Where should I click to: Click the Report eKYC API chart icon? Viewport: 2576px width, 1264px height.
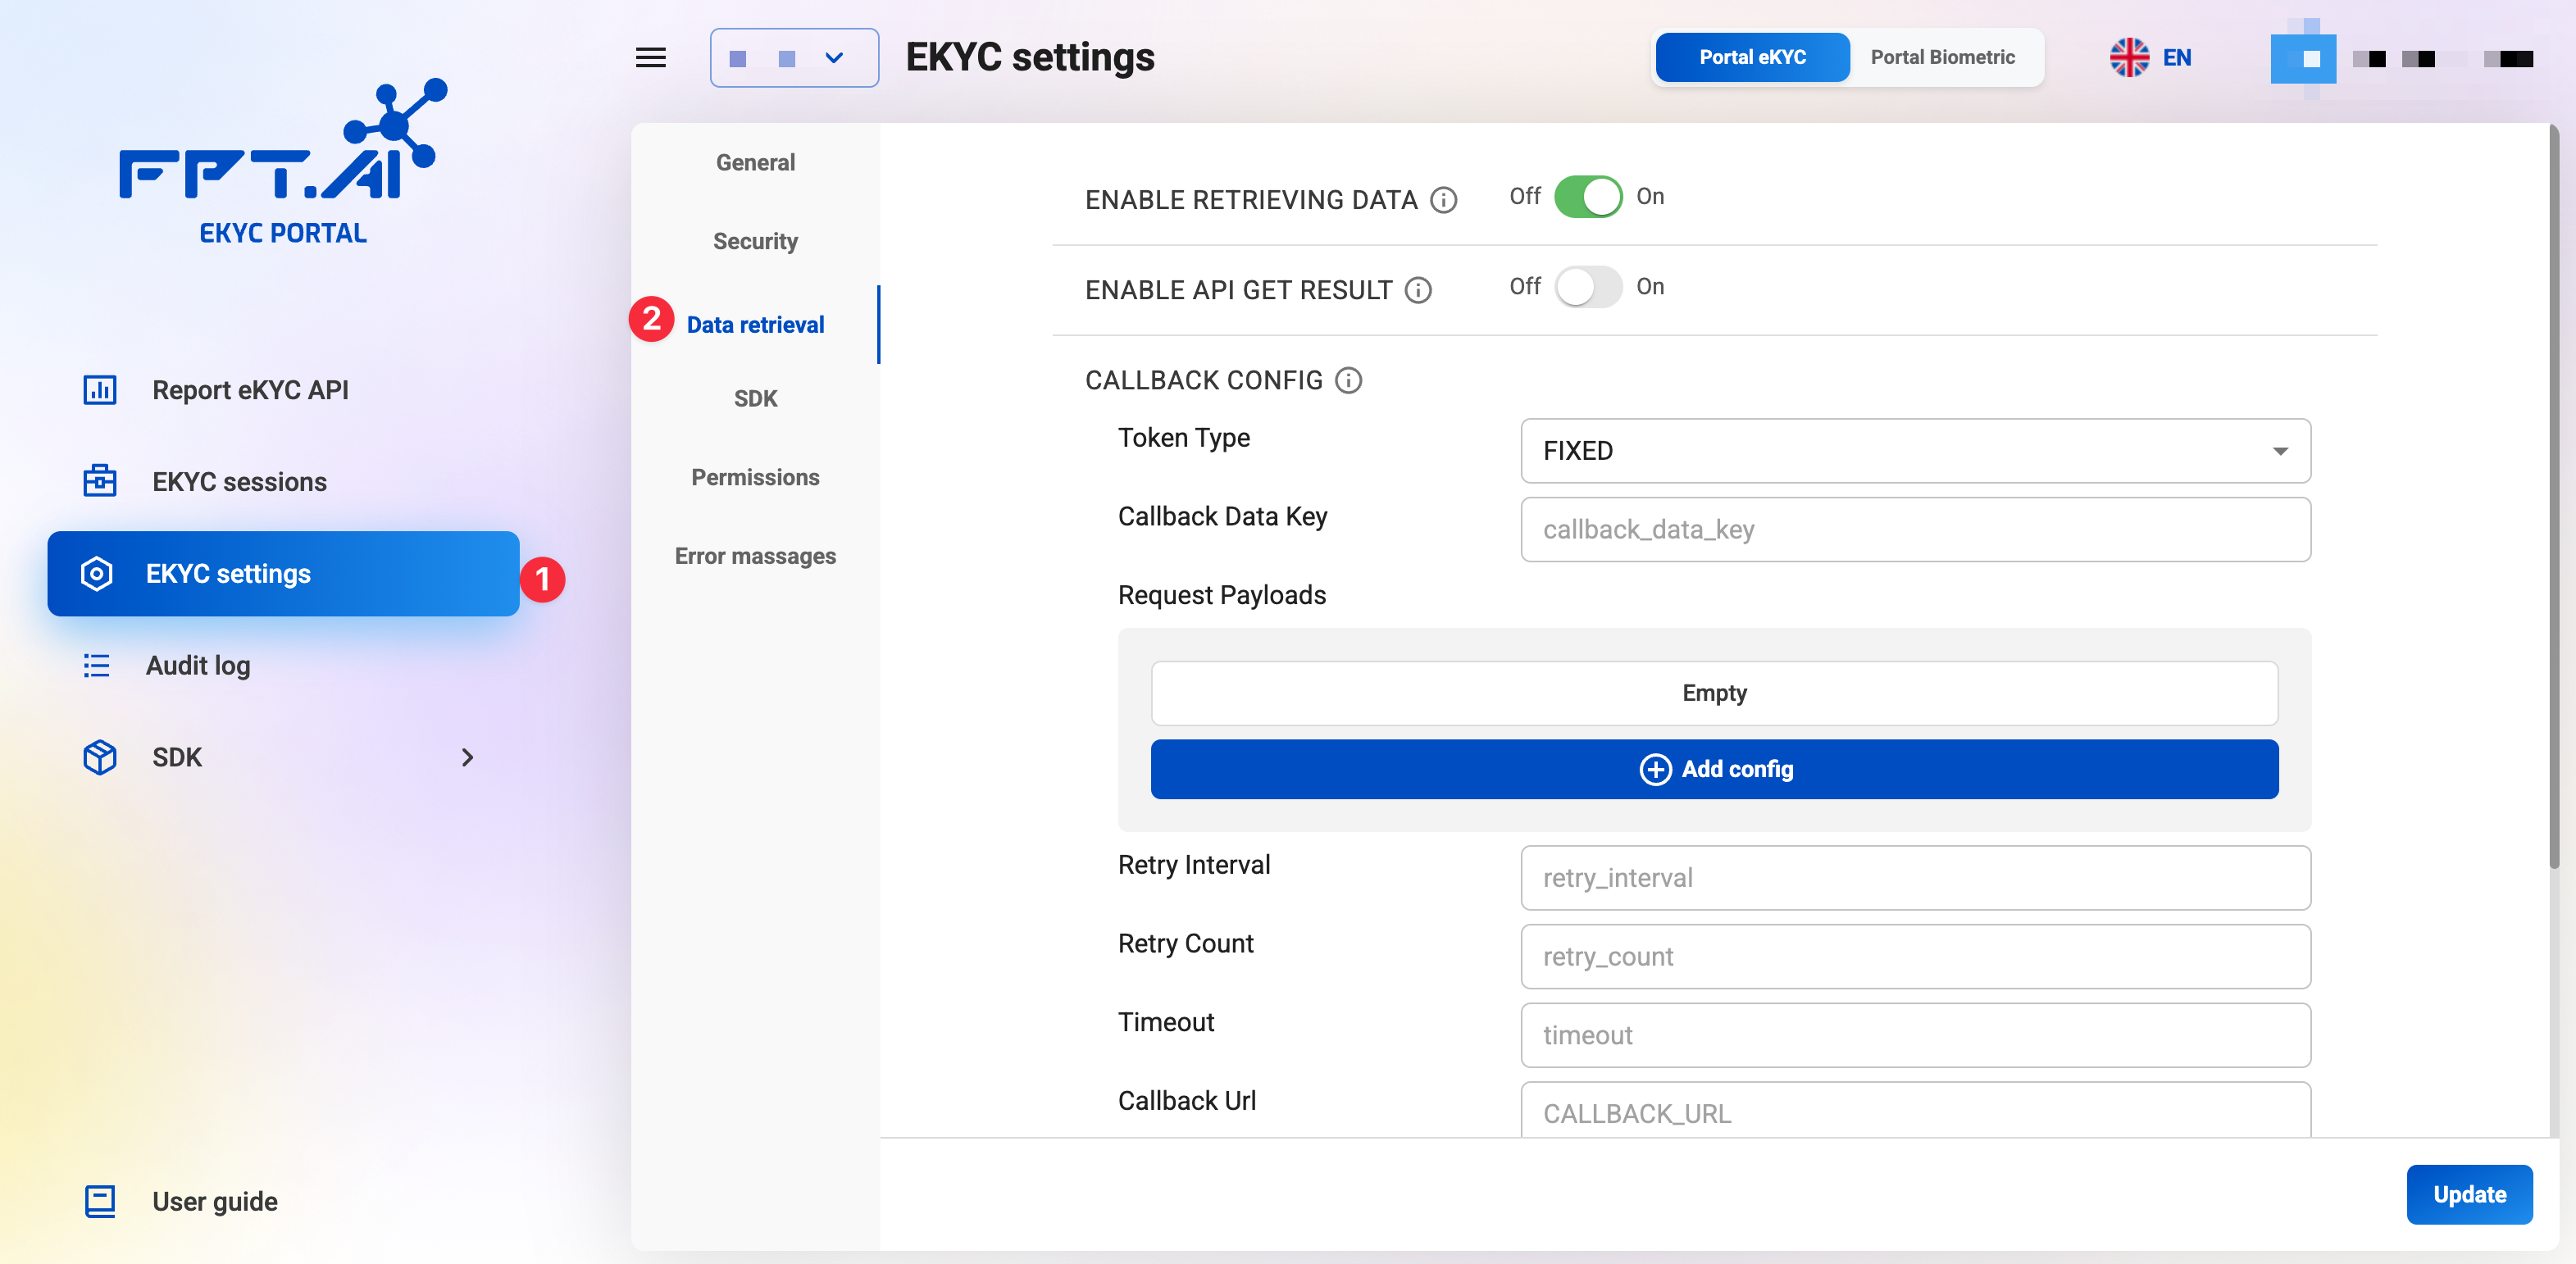99,390
